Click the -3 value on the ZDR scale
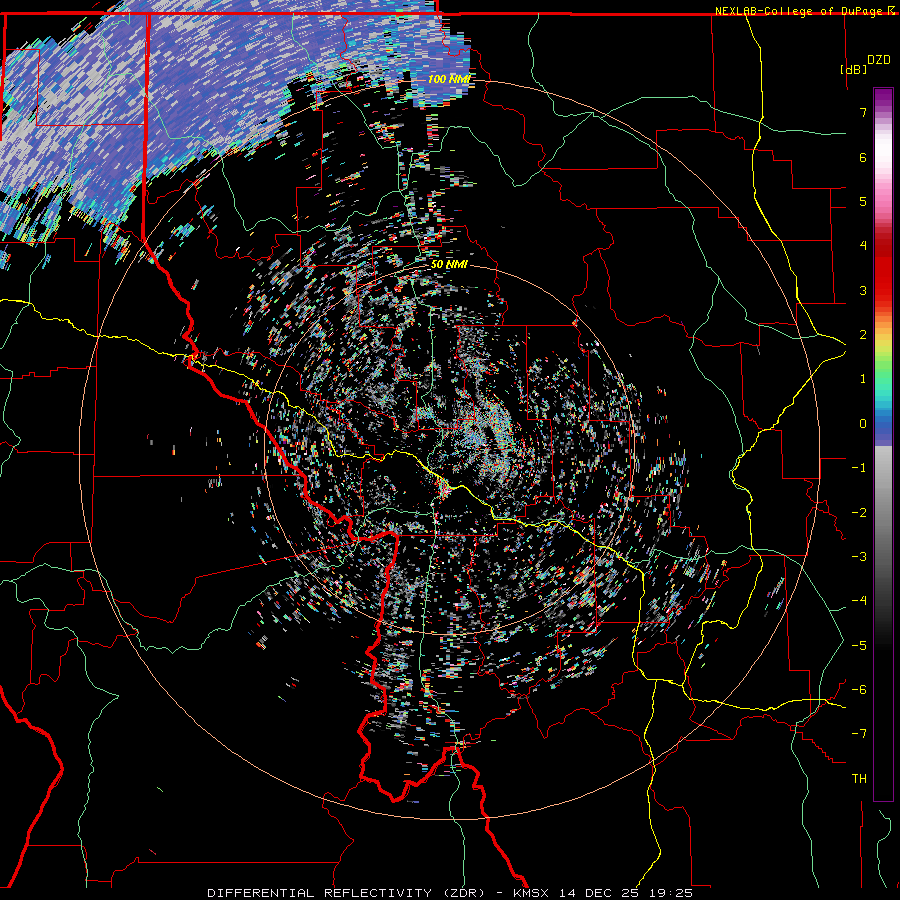This screenshot has width=900, height=900. tap(859, 557)
